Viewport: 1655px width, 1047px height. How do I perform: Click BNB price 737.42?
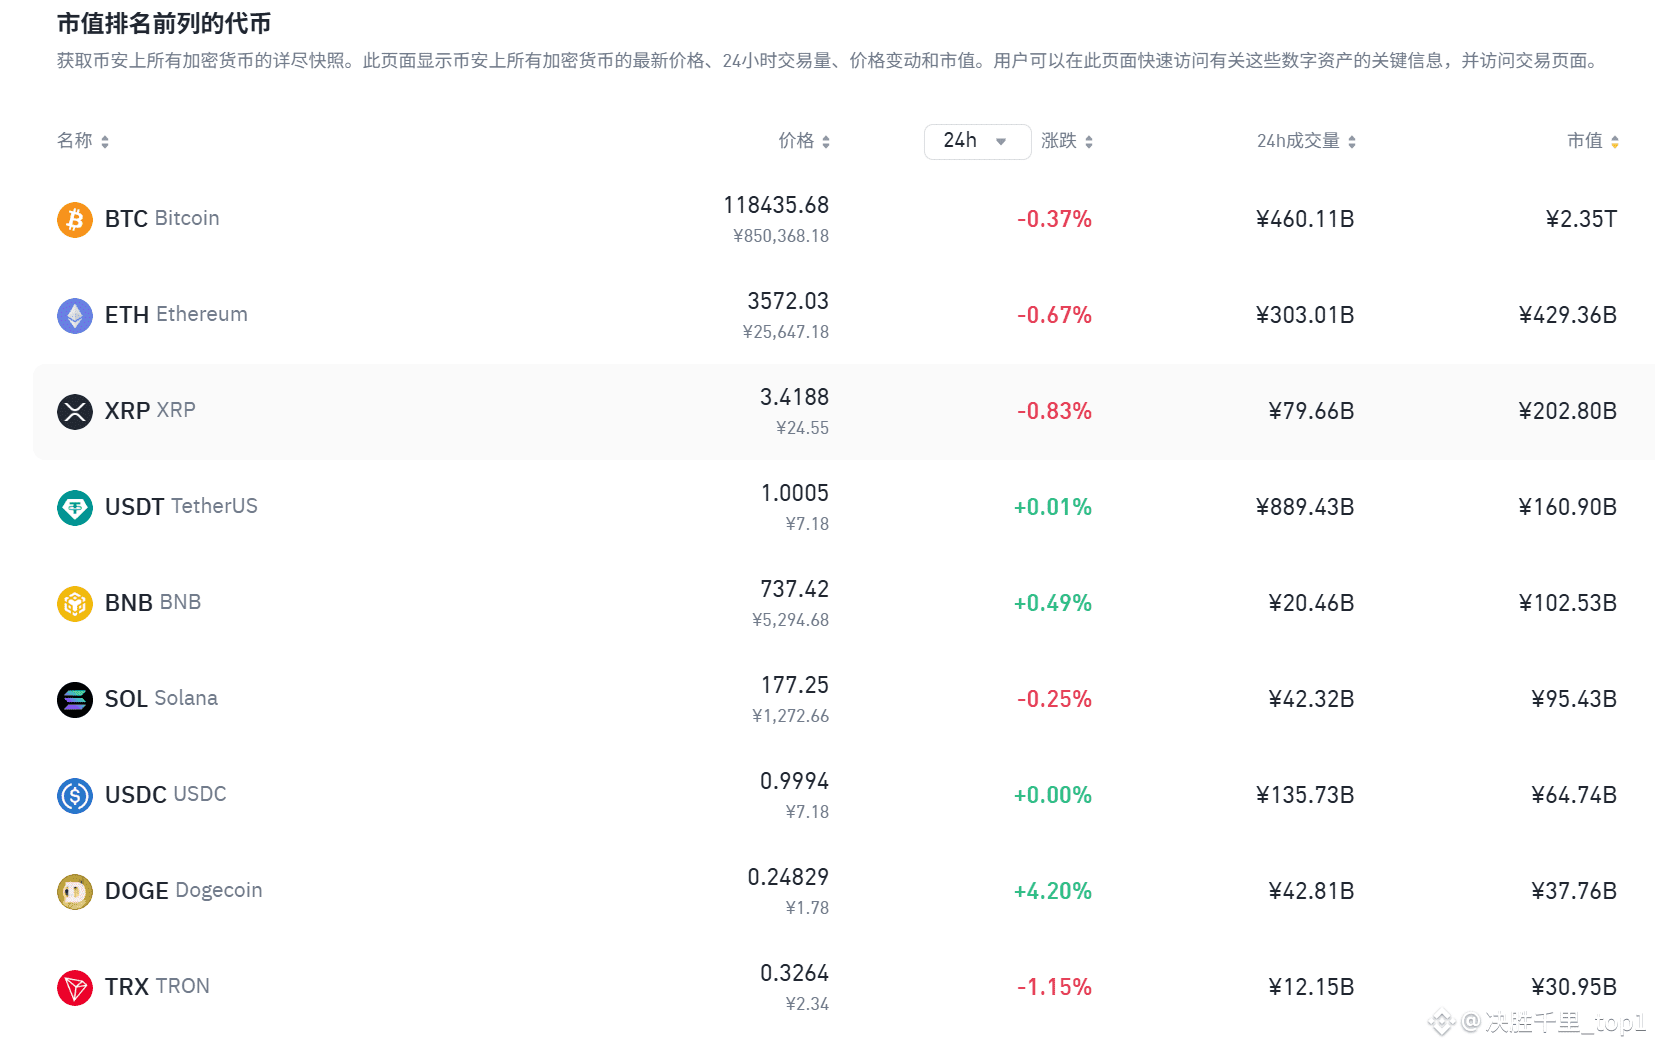(794, 589)
